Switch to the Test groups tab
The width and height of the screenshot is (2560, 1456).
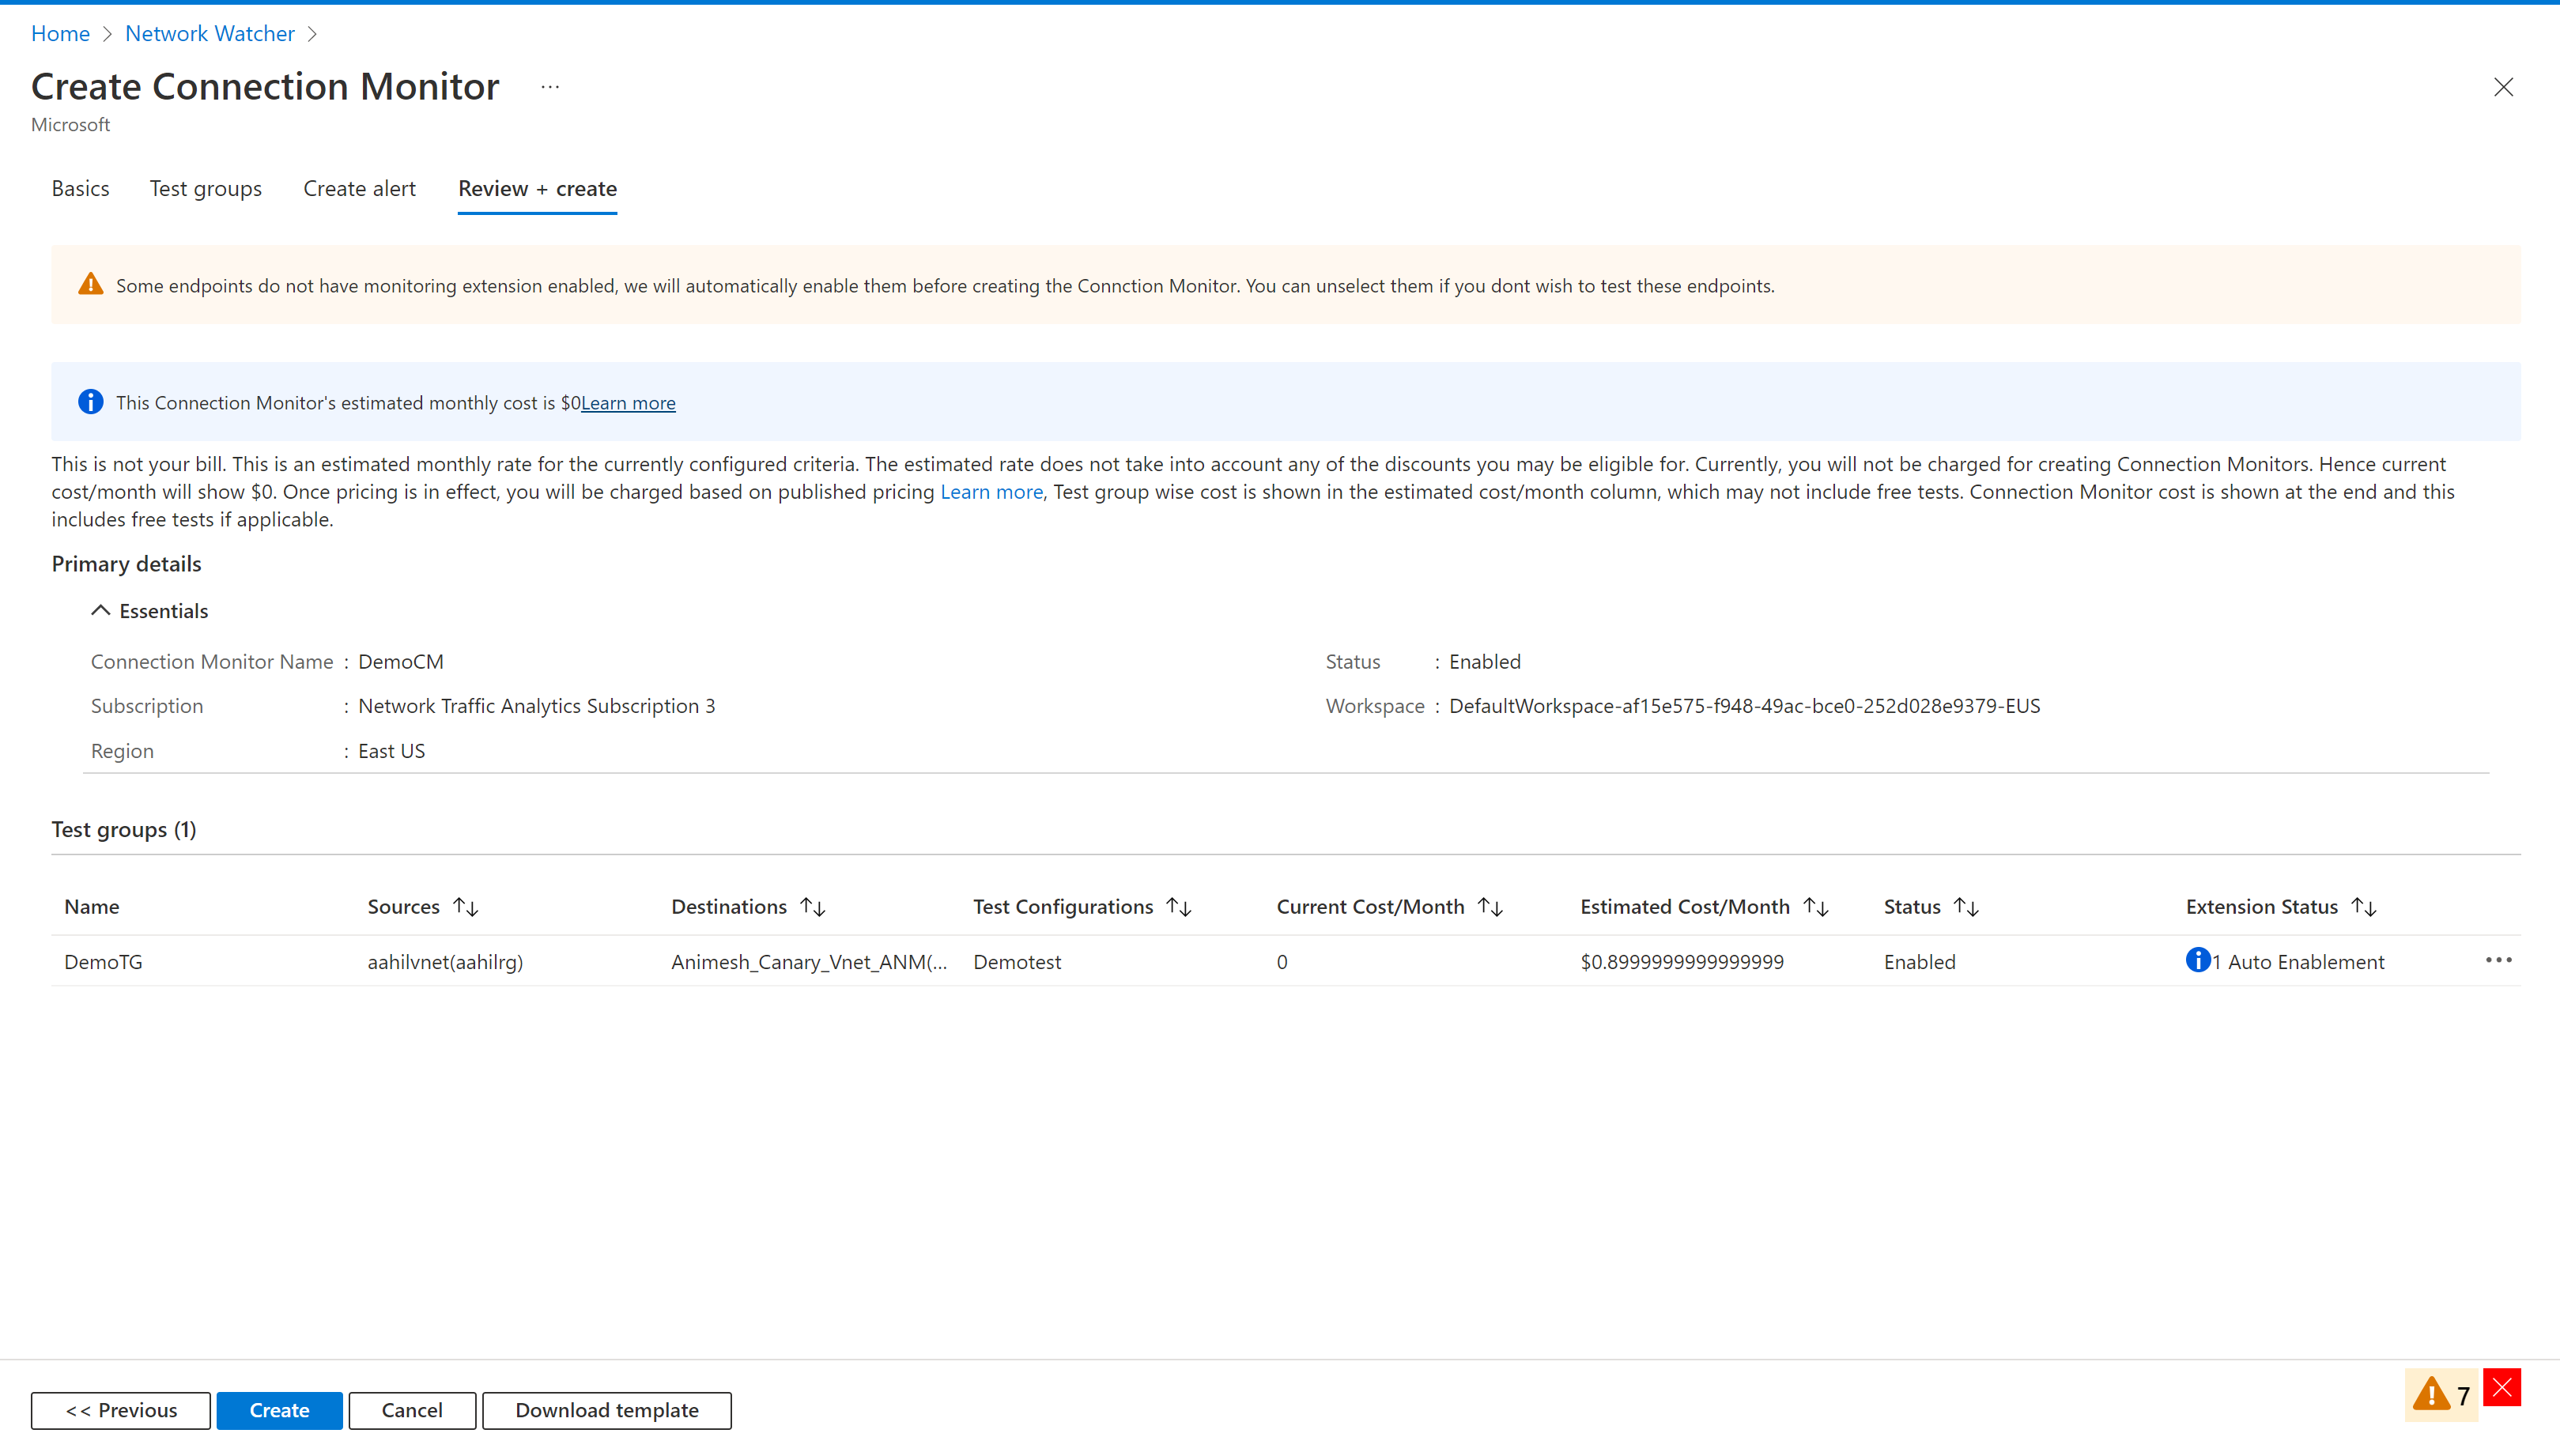206,188
